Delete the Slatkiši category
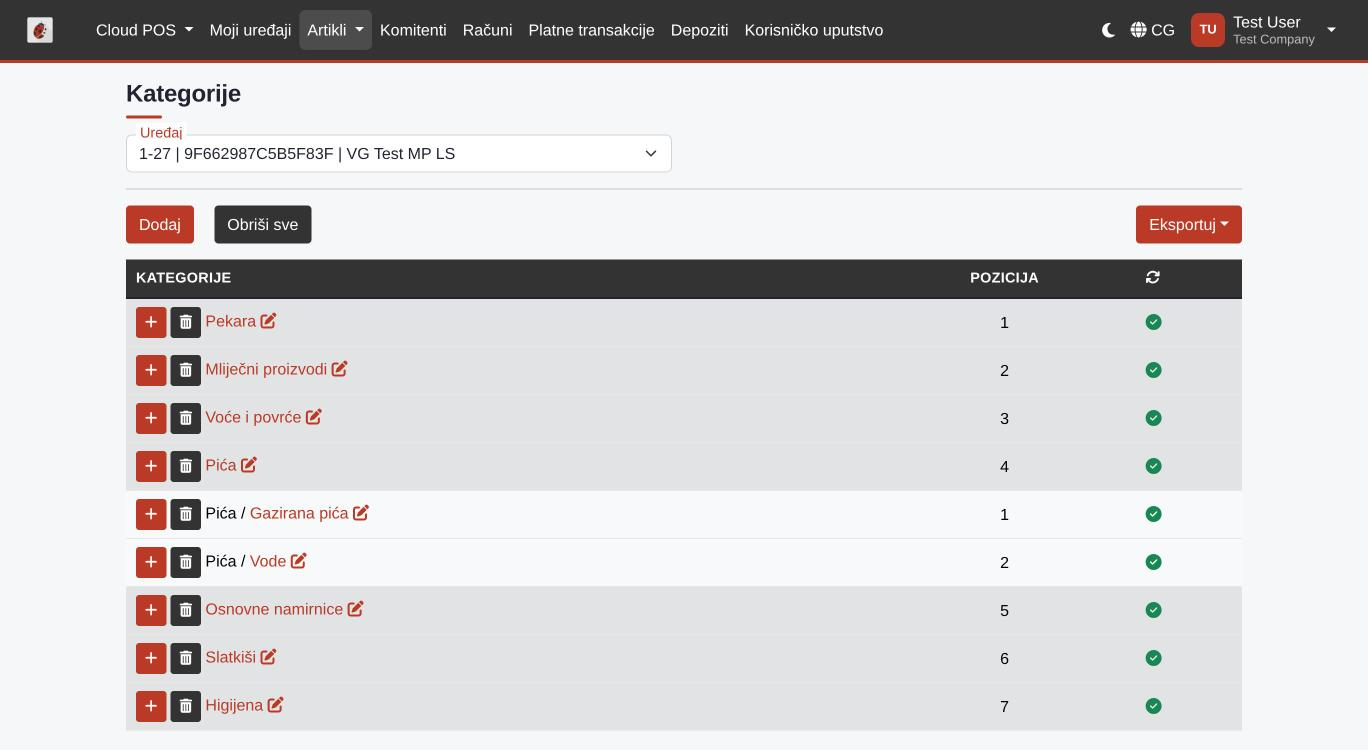 [x=186, y=658]
